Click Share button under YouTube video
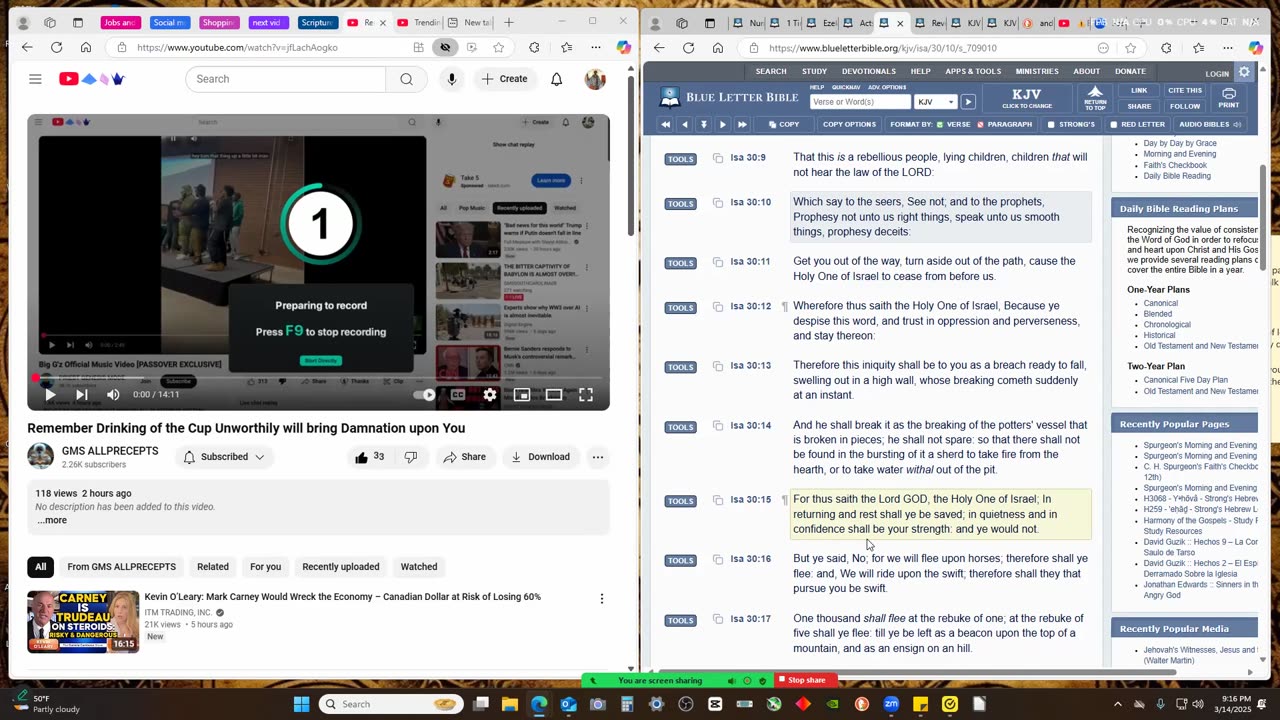The image size is (1280, 720). point(465,457)
